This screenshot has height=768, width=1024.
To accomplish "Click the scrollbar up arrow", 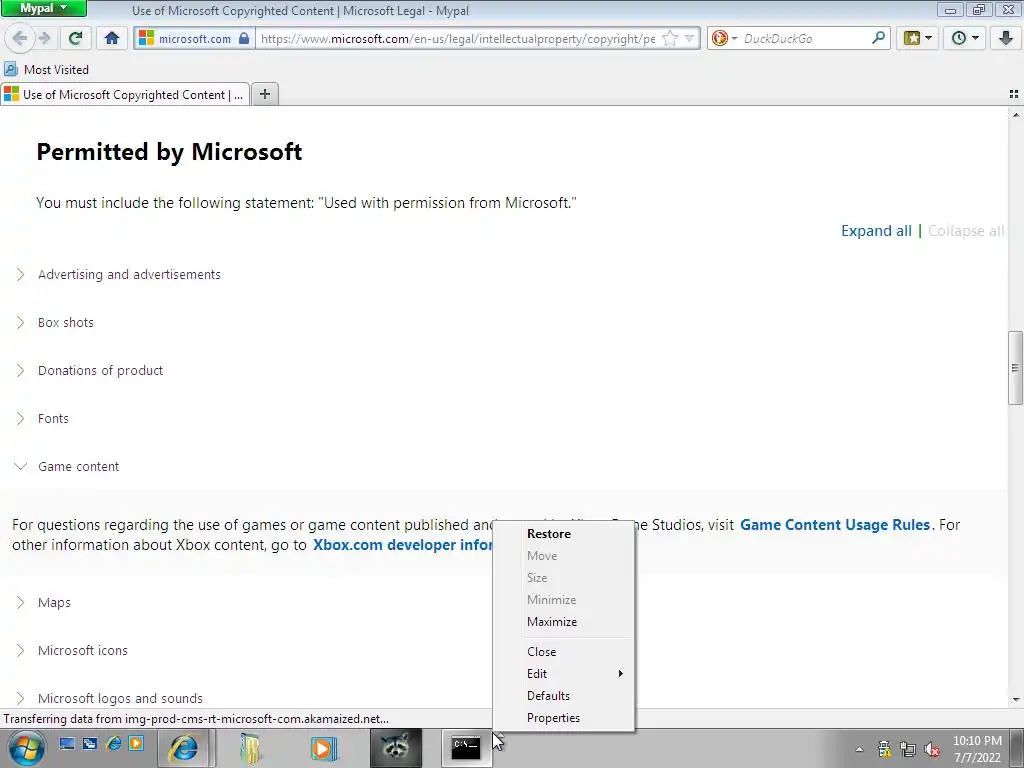I will (x=1016, y=115).
